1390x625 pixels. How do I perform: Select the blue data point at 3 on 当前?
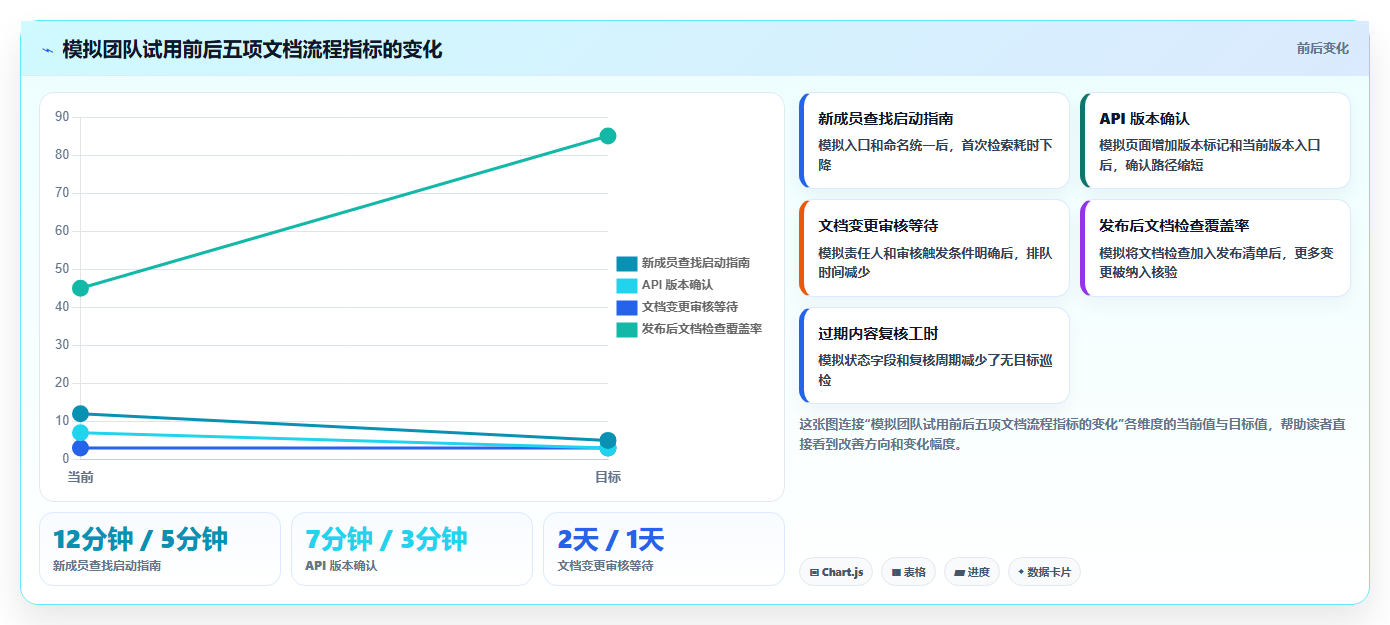pyautogui.click(x=80, y=448)
